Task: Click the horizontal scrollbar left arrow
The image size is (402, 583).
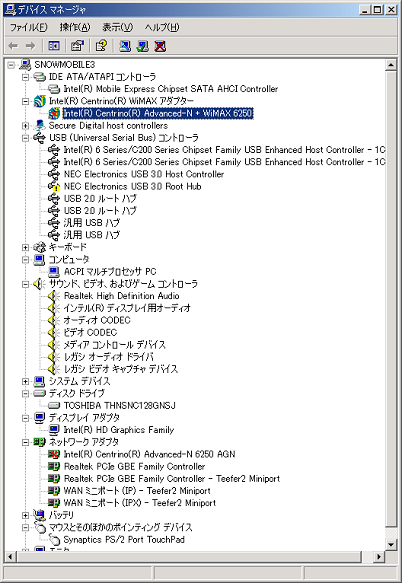Action: [x=10, y=557]
